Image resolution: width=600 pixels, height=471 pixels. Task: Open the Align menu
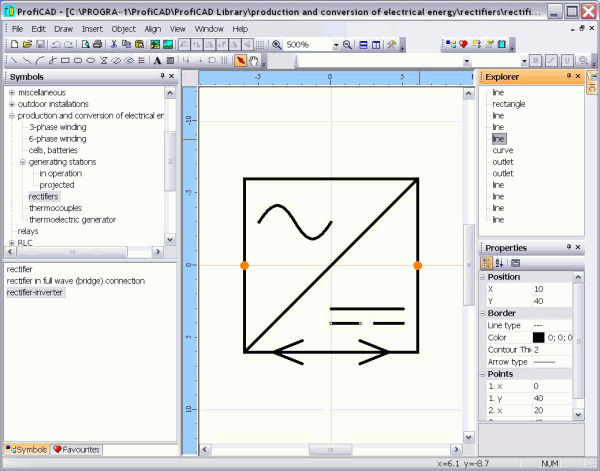coord(153,29)
